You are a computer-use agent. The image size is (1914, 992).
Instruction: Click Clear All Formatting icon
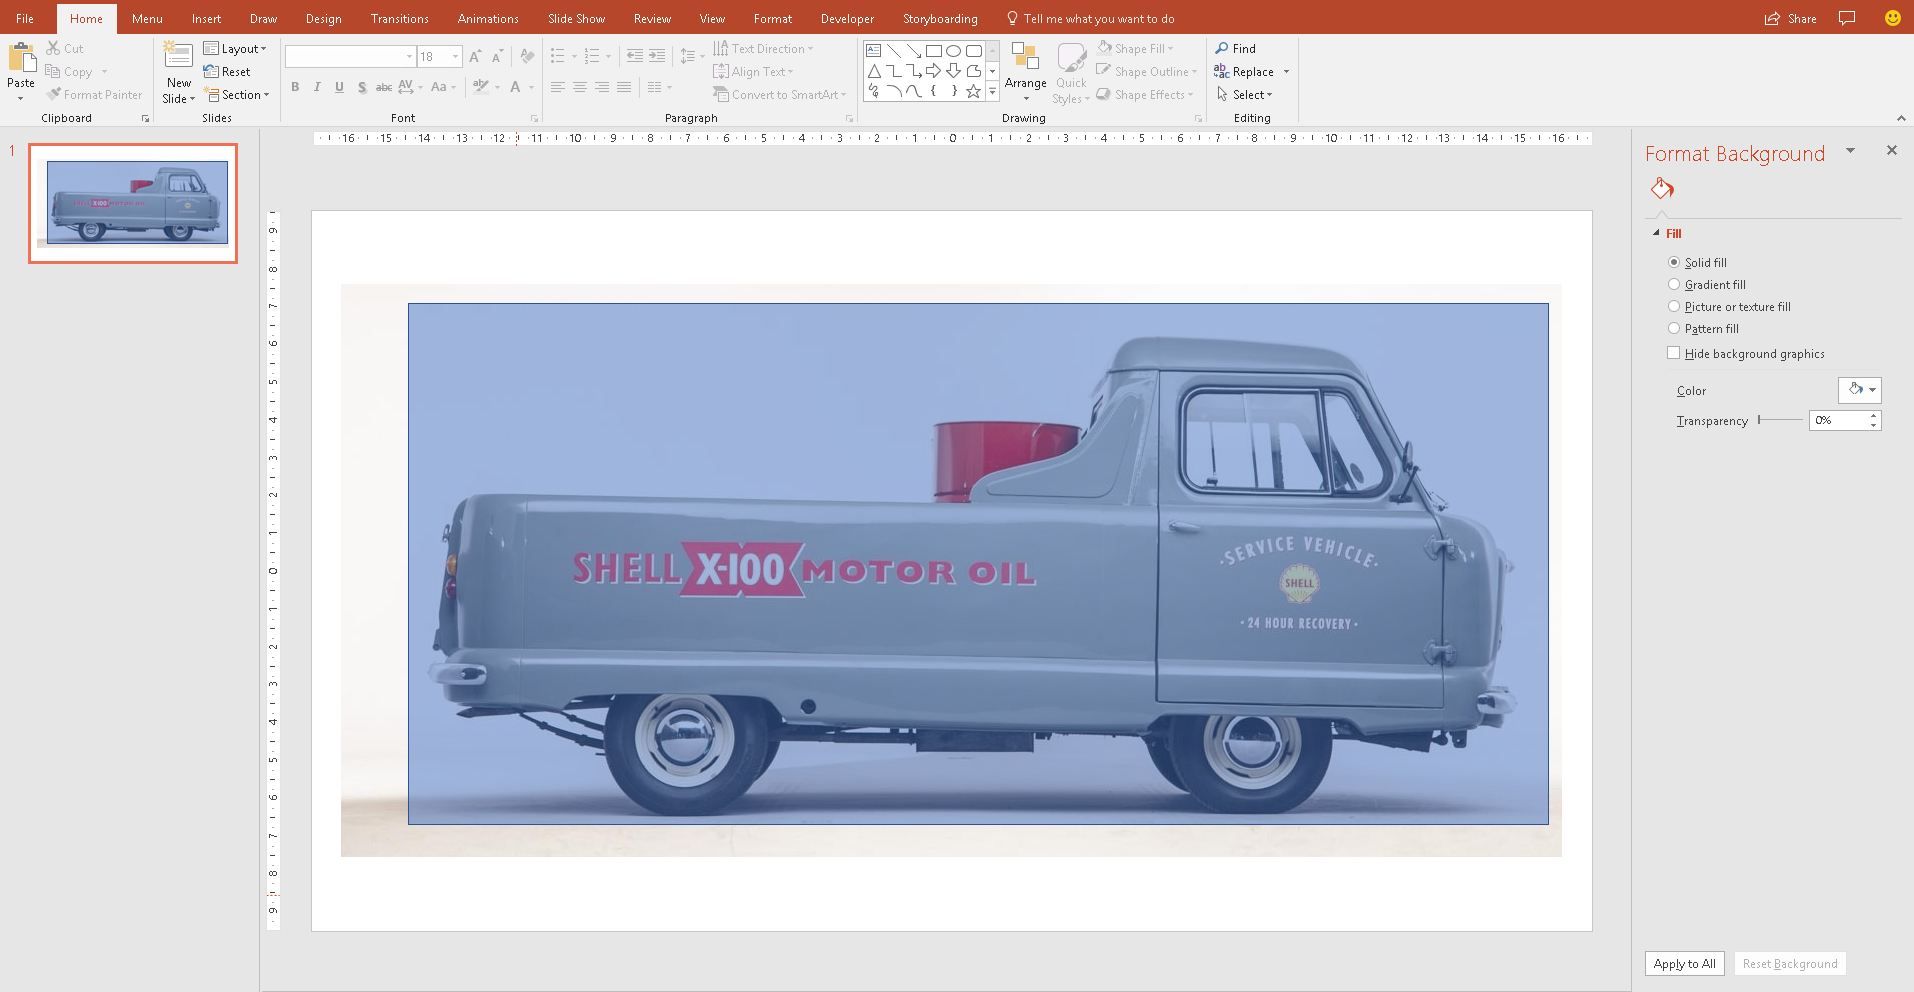pyautogui.click(x=527, y=57)
